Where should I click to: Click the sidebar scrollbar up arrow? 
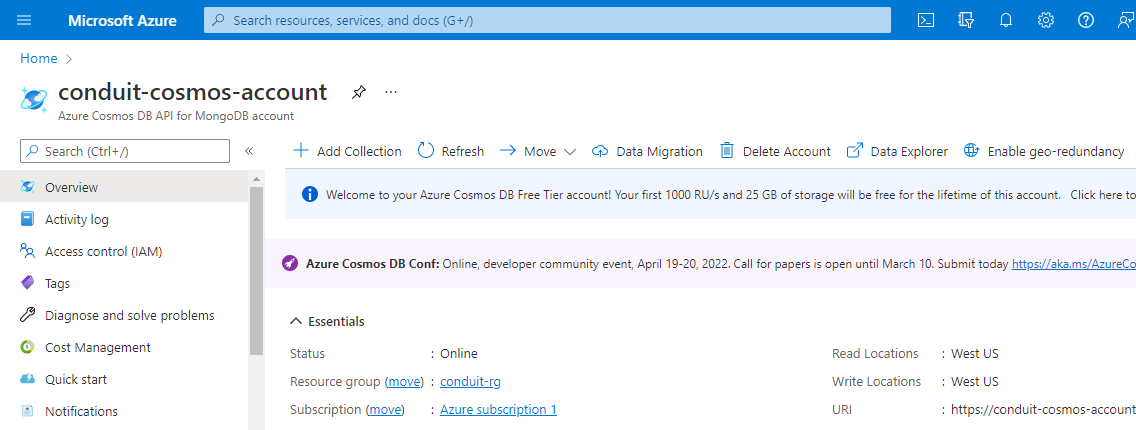(256, 178)
